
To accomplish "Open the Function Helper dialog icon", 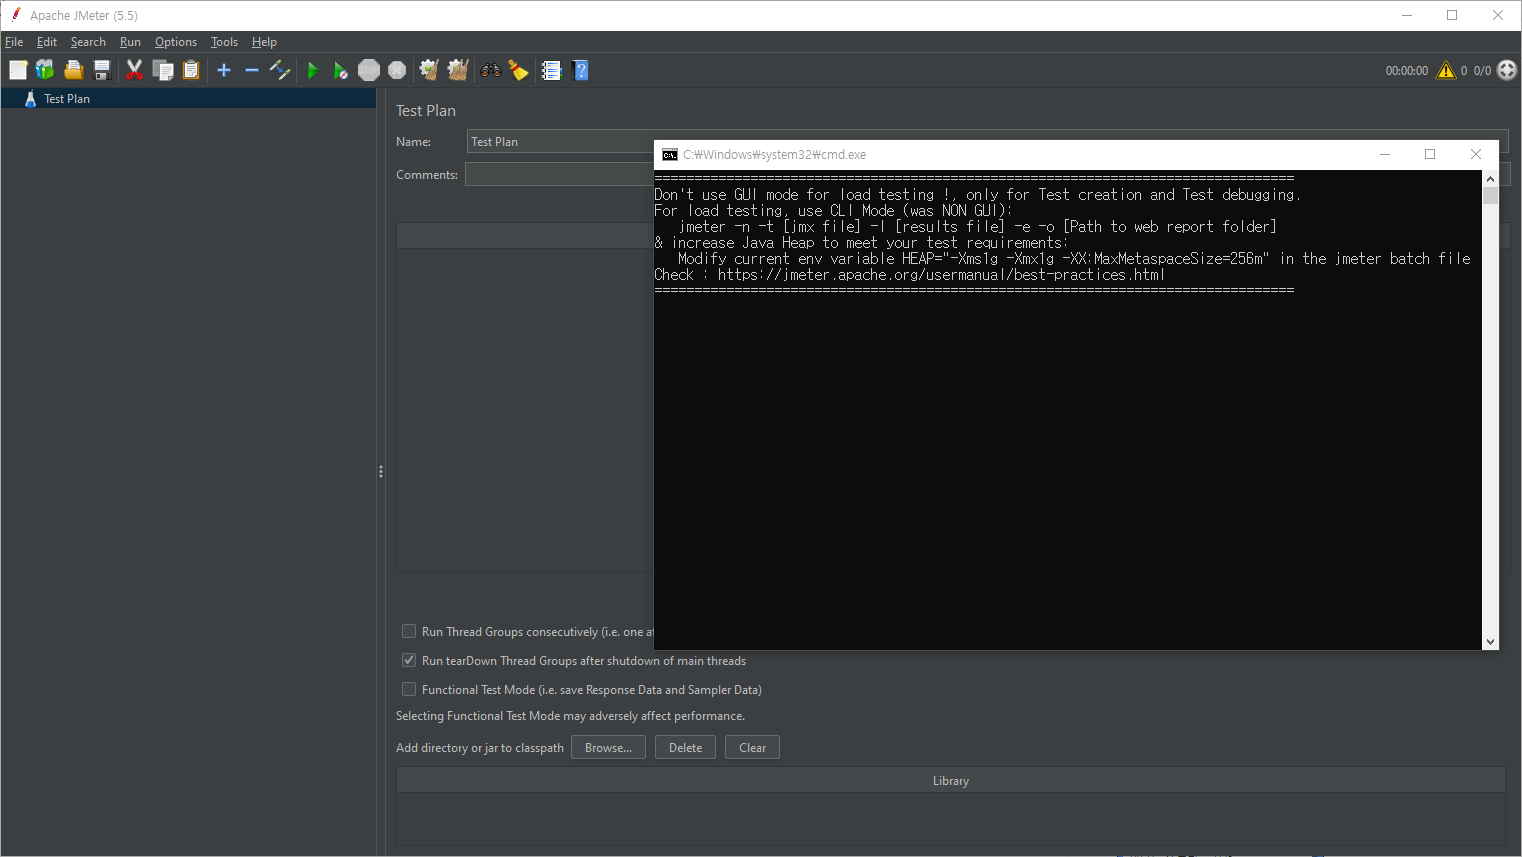I will pyautogui.click(x=551, y=70).
